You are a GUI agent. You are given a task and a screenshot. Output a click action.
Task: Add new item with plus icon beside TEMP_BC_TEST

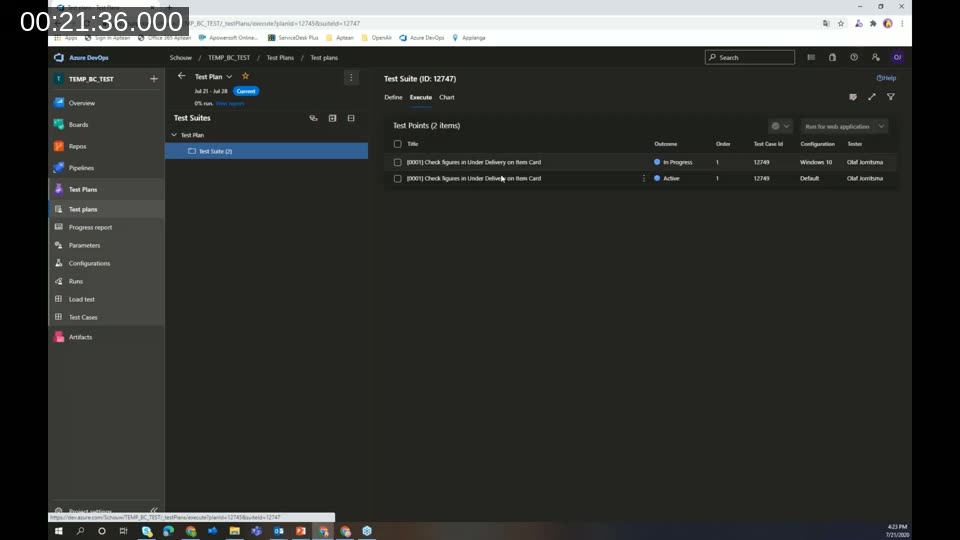click(154, 79)
